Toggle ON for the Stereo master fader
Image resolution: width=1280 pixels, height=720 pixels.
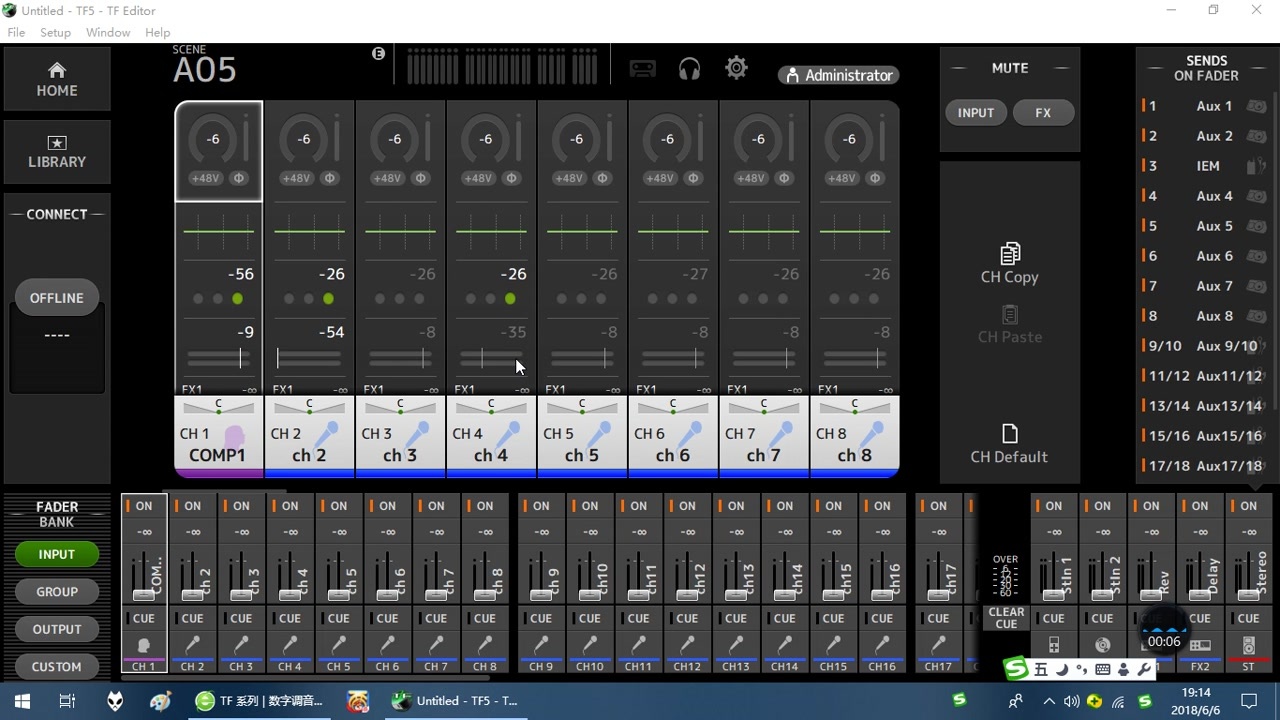pos(1248,506)
